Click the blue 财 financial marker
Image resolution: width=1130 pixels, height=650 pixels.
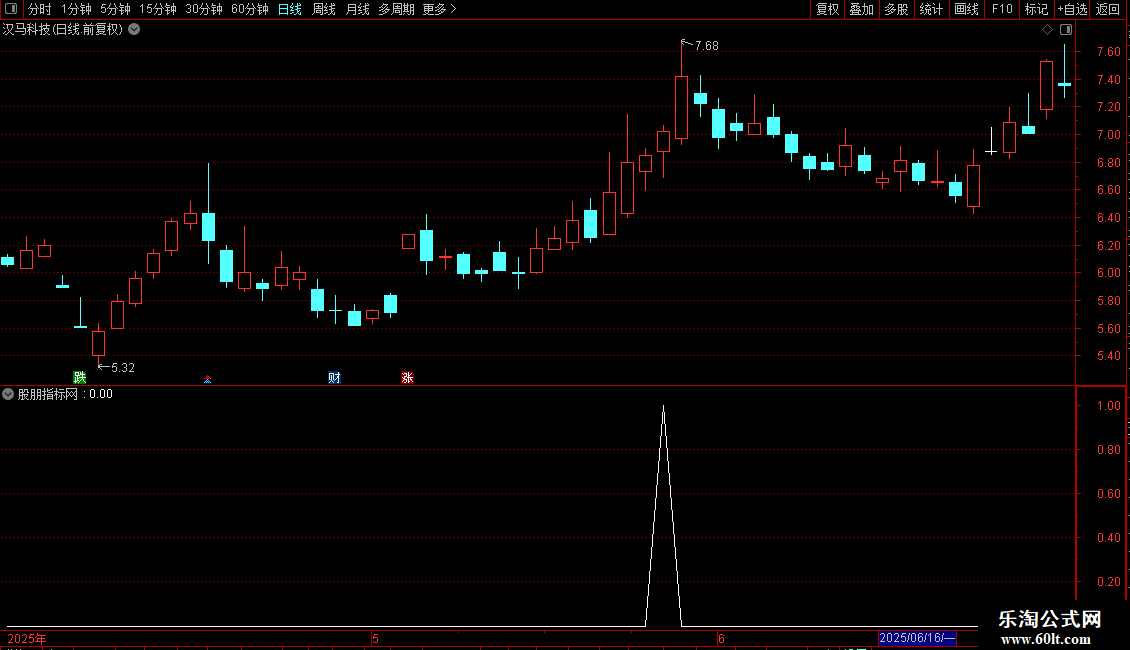(x=334, y=378)
